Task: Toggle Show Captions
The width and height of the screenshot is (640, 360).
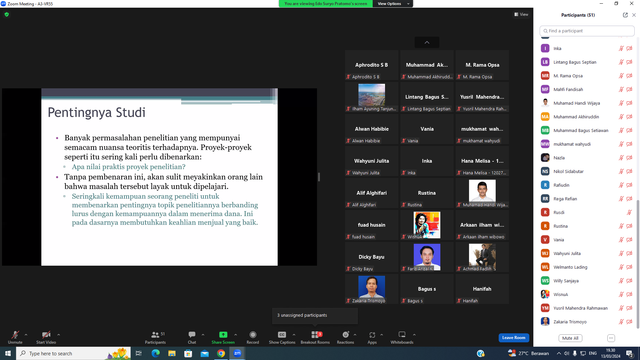Action: pos(282,337)
